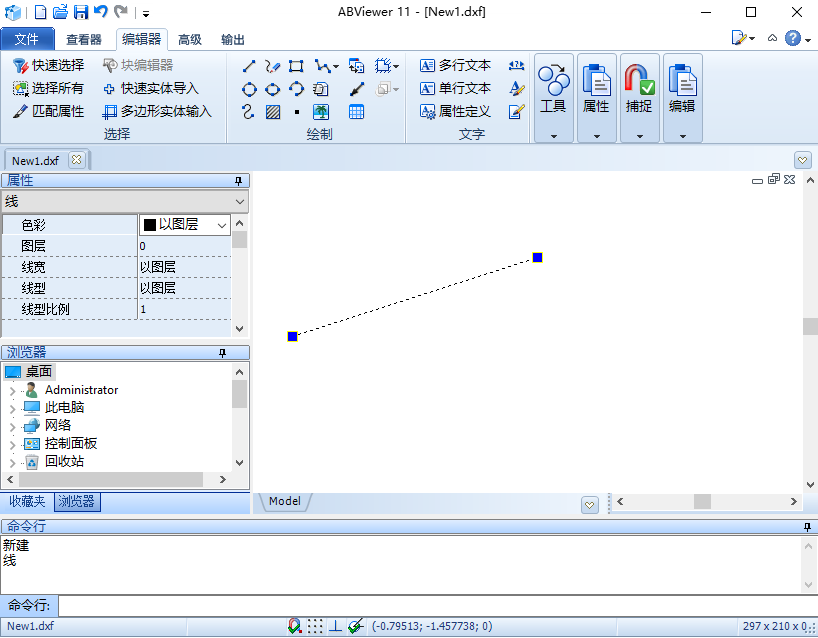Click the black color swatch in 色彩 row
Image resolution: width=818 pixels, height=638 pixels.
[x=150, y=226]
